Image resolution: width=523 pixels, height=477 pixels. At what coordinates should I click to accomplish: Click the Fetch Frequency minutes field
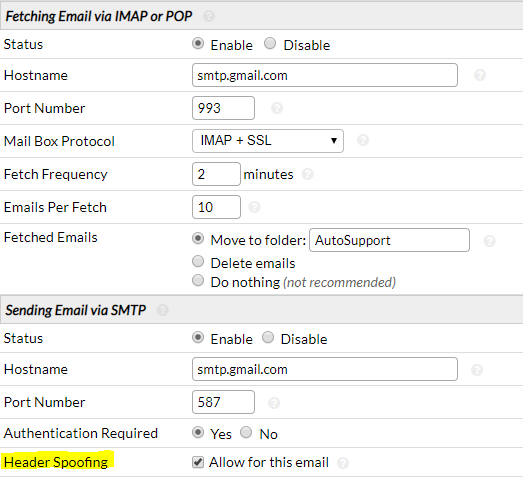click(216, 174)
